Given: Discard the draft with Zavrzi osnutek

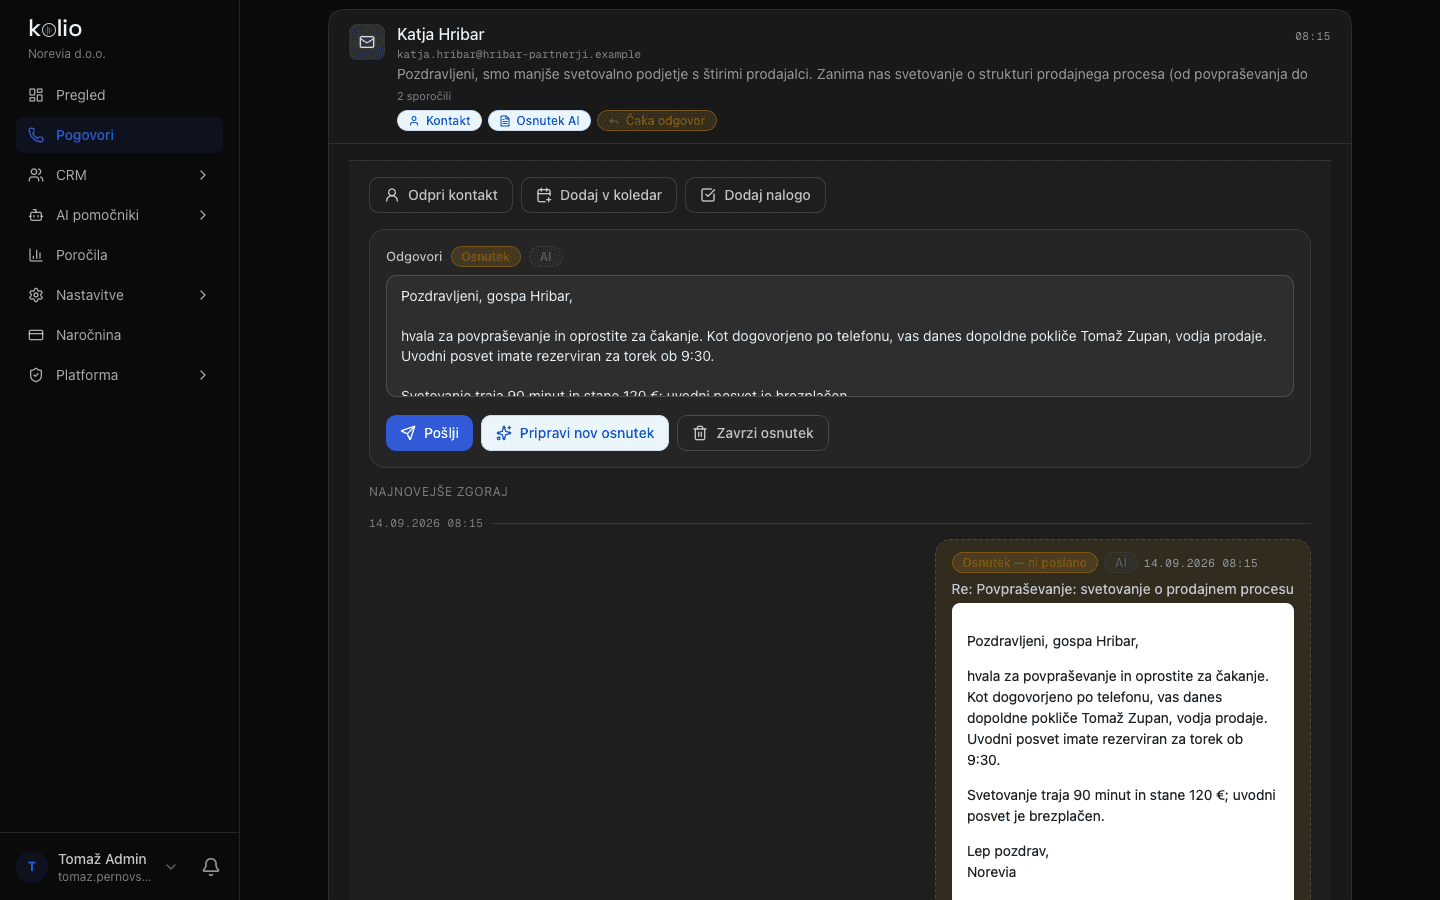Looking at the screenshot, I should point(753,433).
